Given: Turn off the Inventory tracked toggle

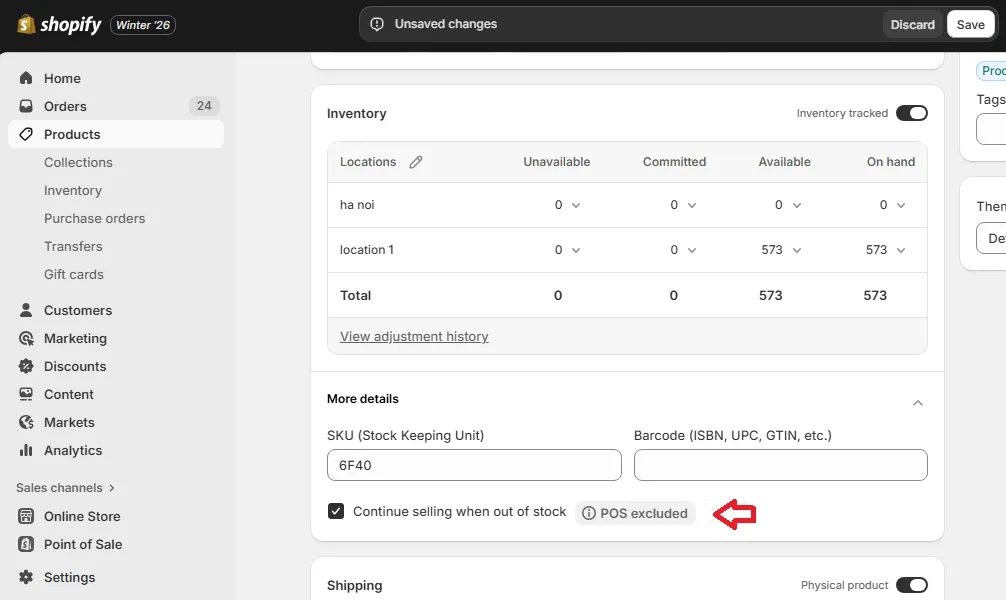Looking at the screenshot, I should pyautogui.click(x=911, y=113).
